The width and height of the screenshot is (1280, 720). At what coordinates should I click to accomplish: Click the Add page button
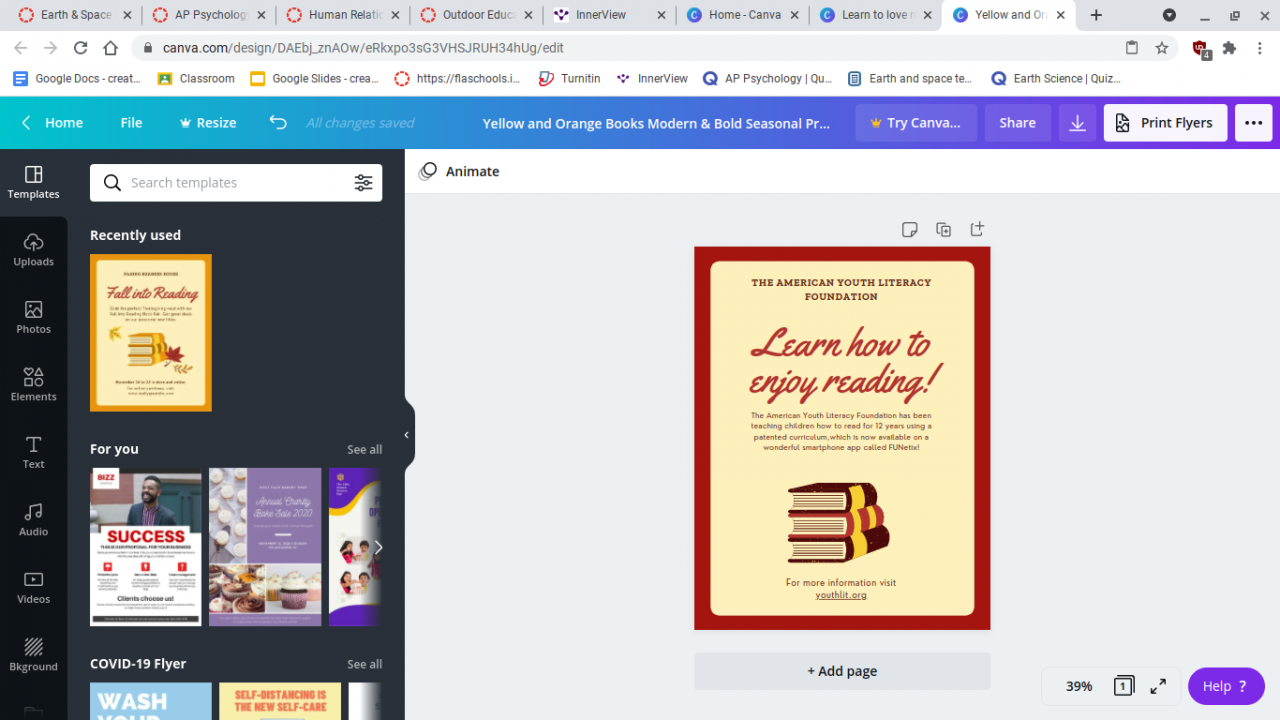(842, 671)
